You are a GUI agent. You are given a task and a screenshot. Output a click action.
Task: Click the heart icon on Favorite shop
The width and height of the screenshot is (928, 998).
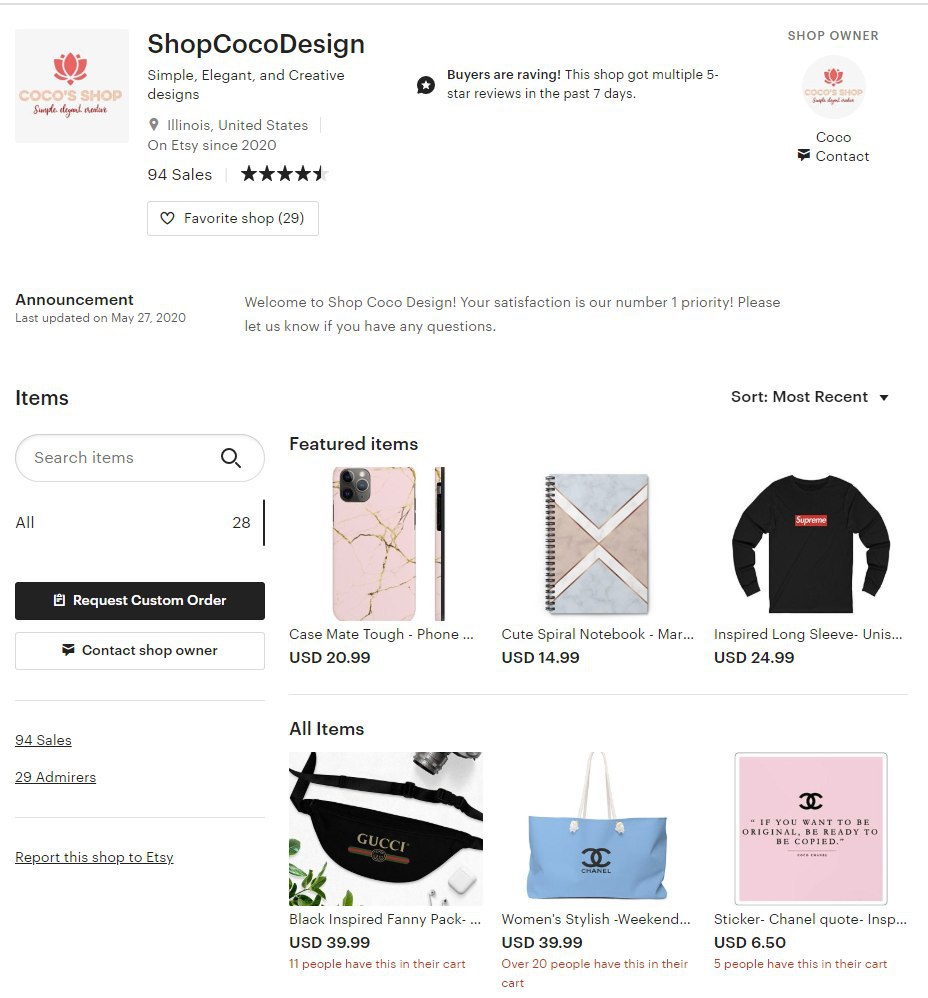[x=167, y=218]
